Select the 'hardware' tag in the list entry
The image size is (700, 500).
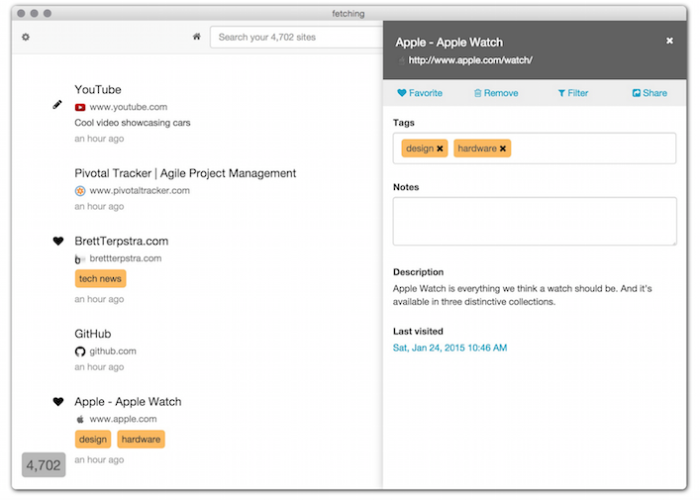point(141,439)
